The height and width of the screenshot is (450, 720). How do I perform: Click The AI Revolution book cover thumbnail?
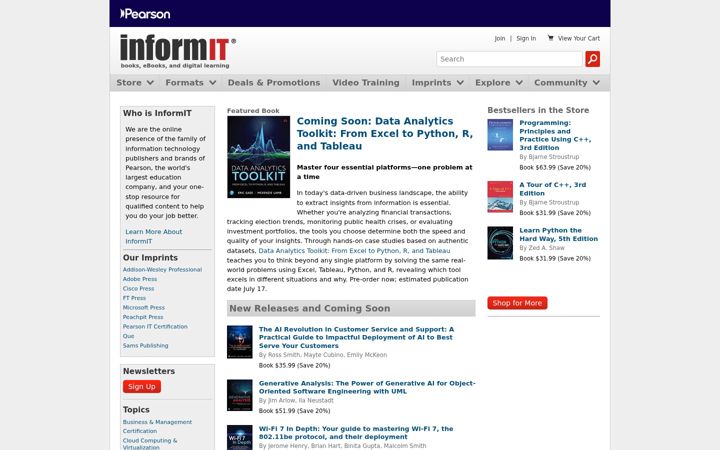point(240,342)
